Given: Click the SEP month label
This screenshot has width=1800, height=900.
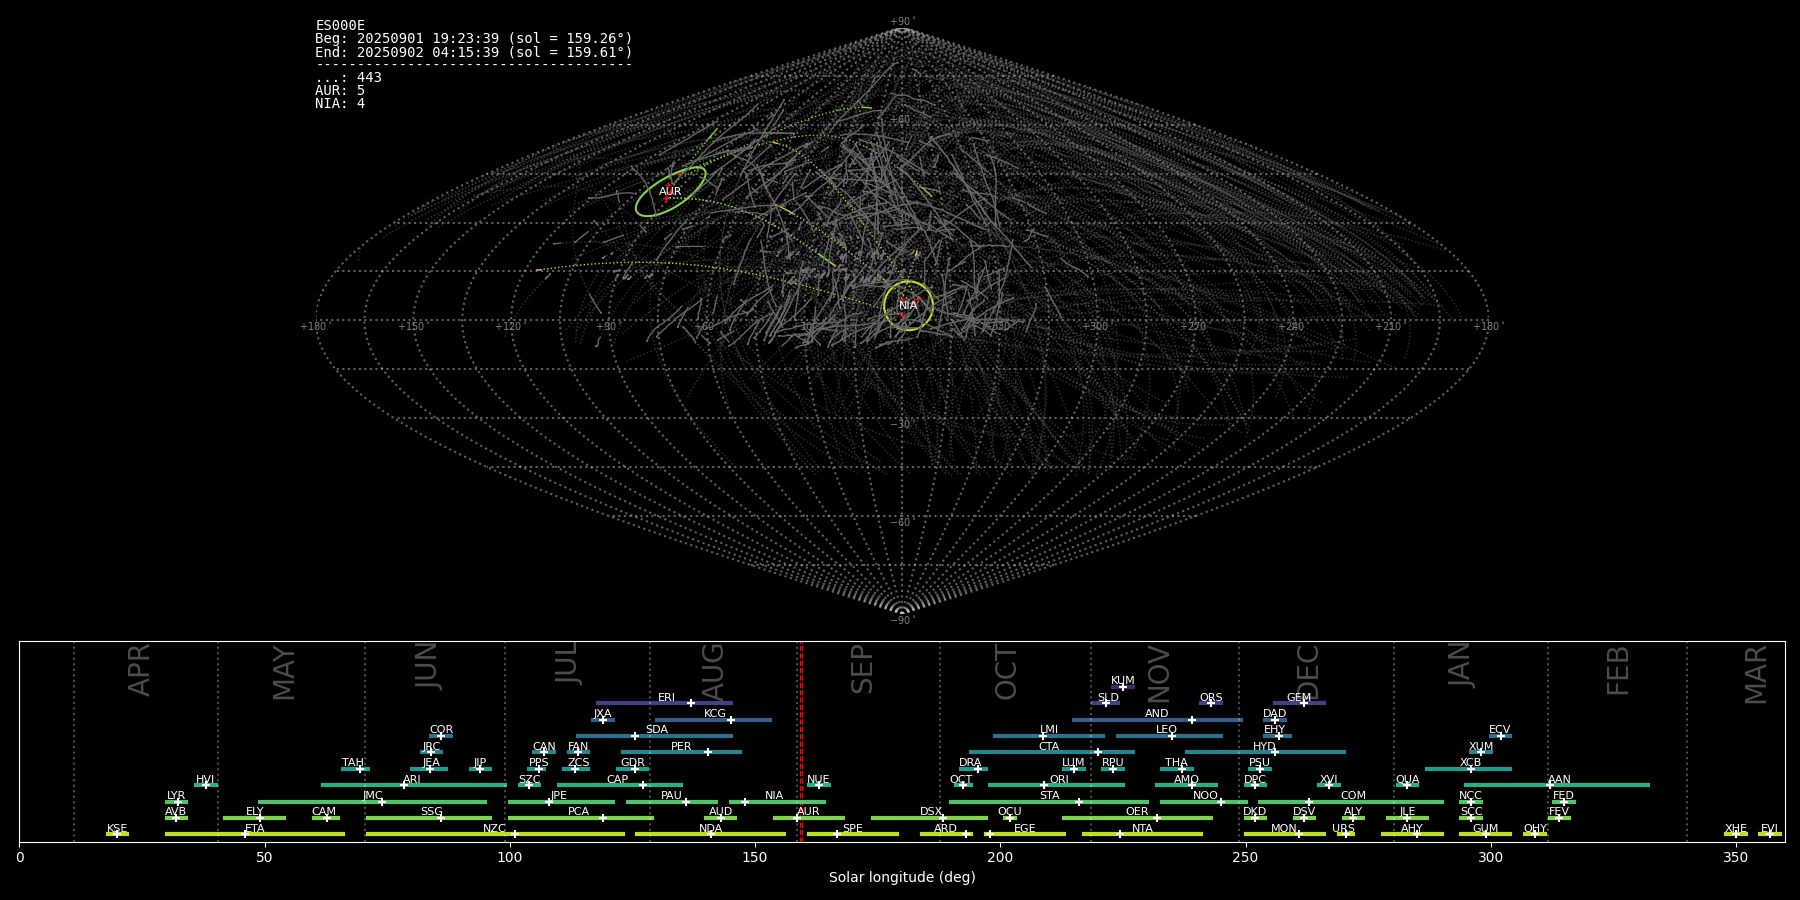Looking at the screenshot, I should [x=862, y=669].
